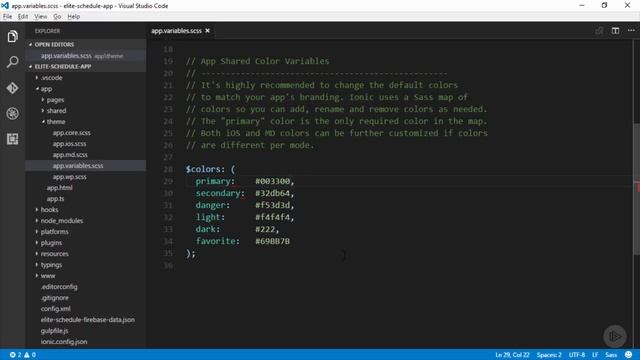
Task: Click the split editor icon
Action: (615, 31)
